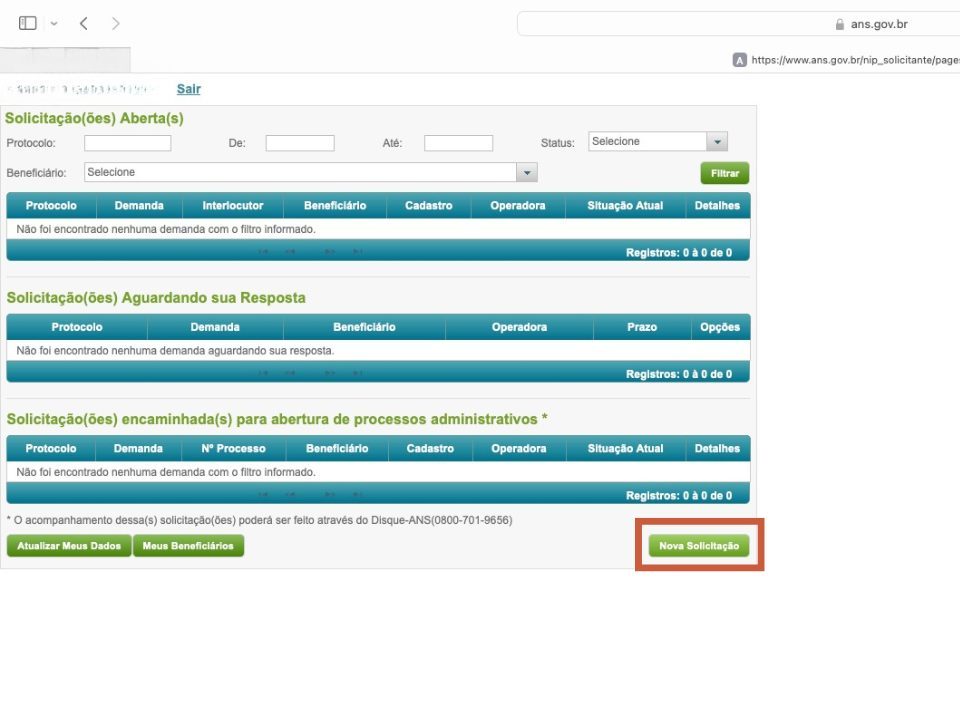This screenshot has width=960, height=720.
Task: Click the Sair link to log out
Action: (x=188, y=89)
